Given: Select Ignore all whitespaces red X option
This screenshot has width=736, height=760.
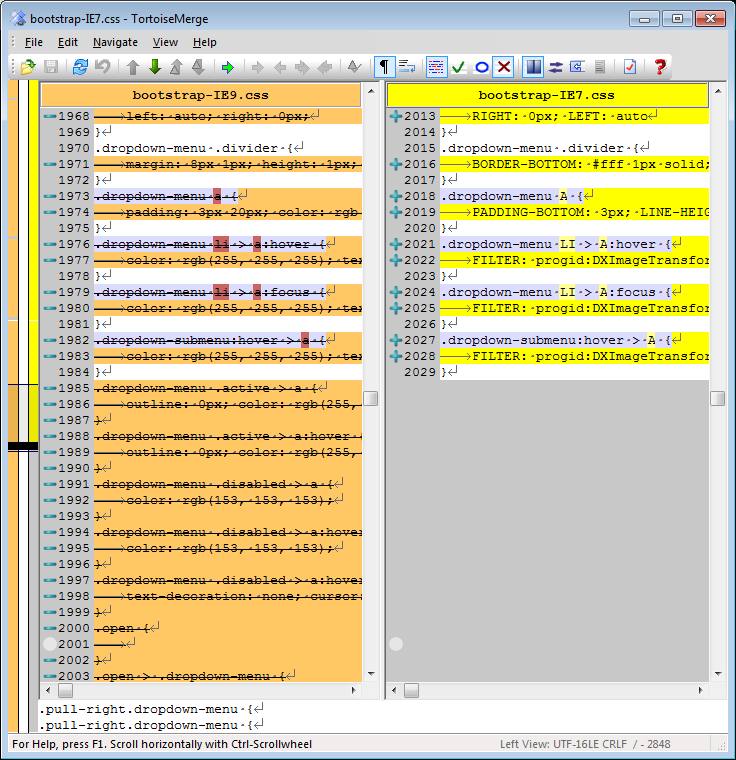Looking at the screenshot, I should pyautogui.click(x=504, y=66).
